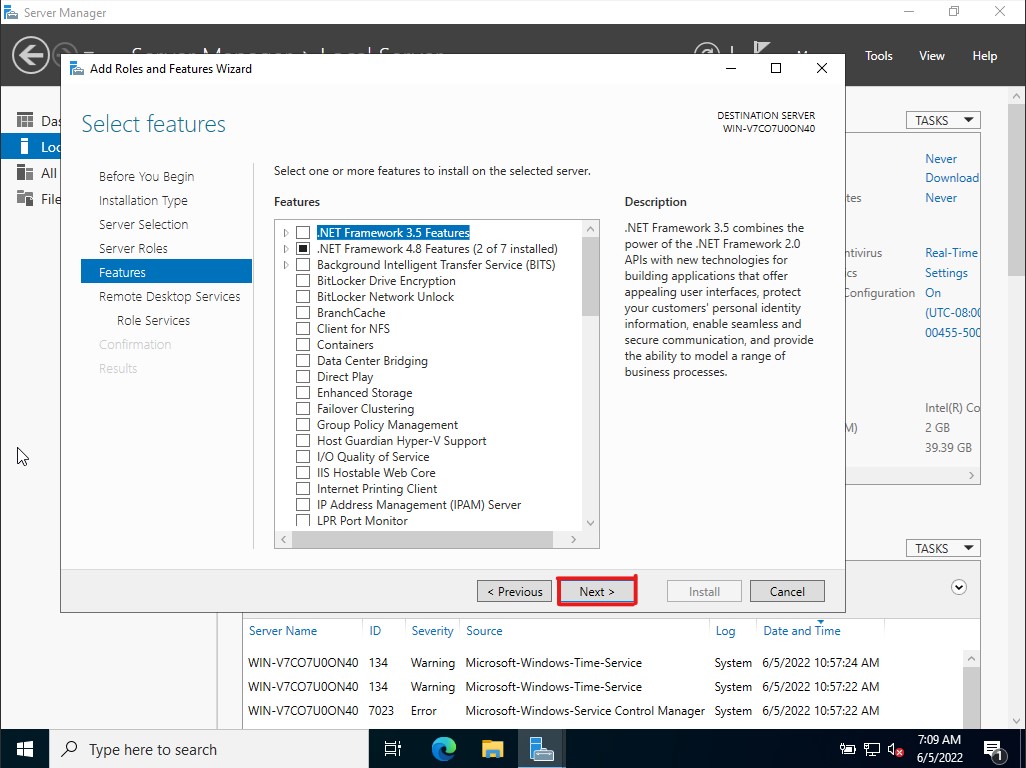Open the File and Storage Services sidebar icon
1026x768 pixels.
[25, 198]
